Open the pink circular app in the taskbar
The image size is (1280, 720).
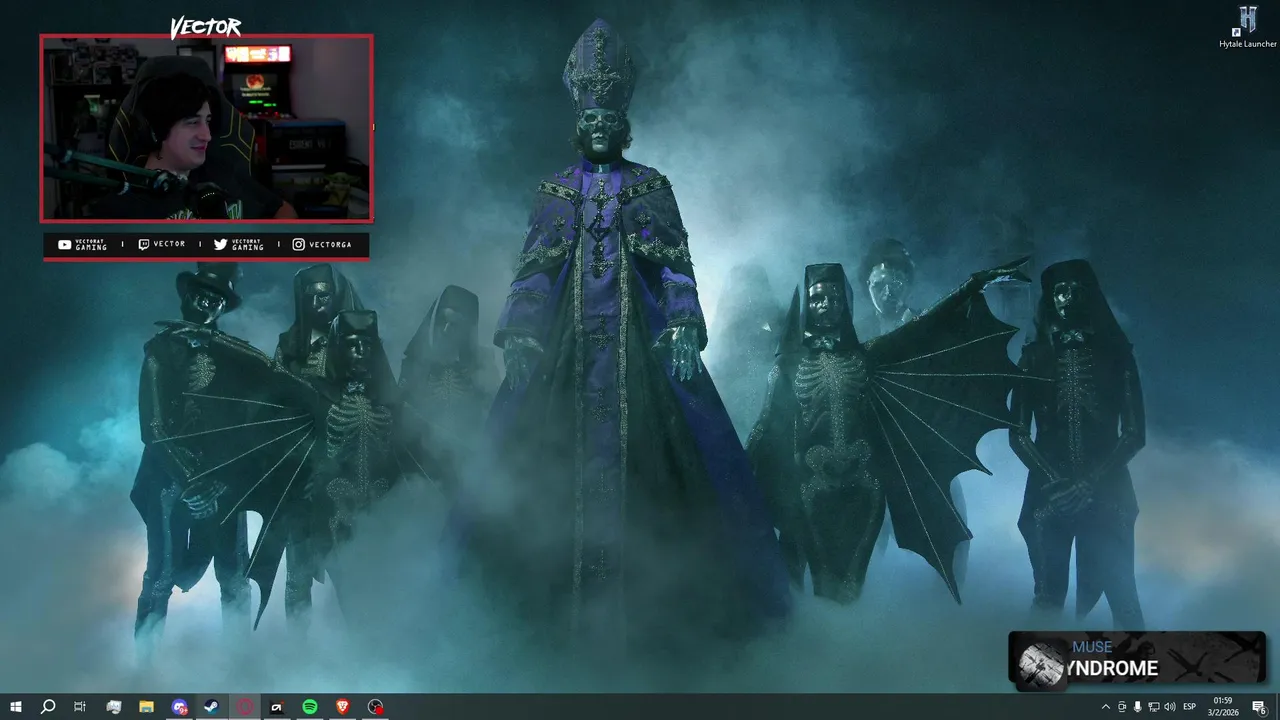[x=245, y=707]
